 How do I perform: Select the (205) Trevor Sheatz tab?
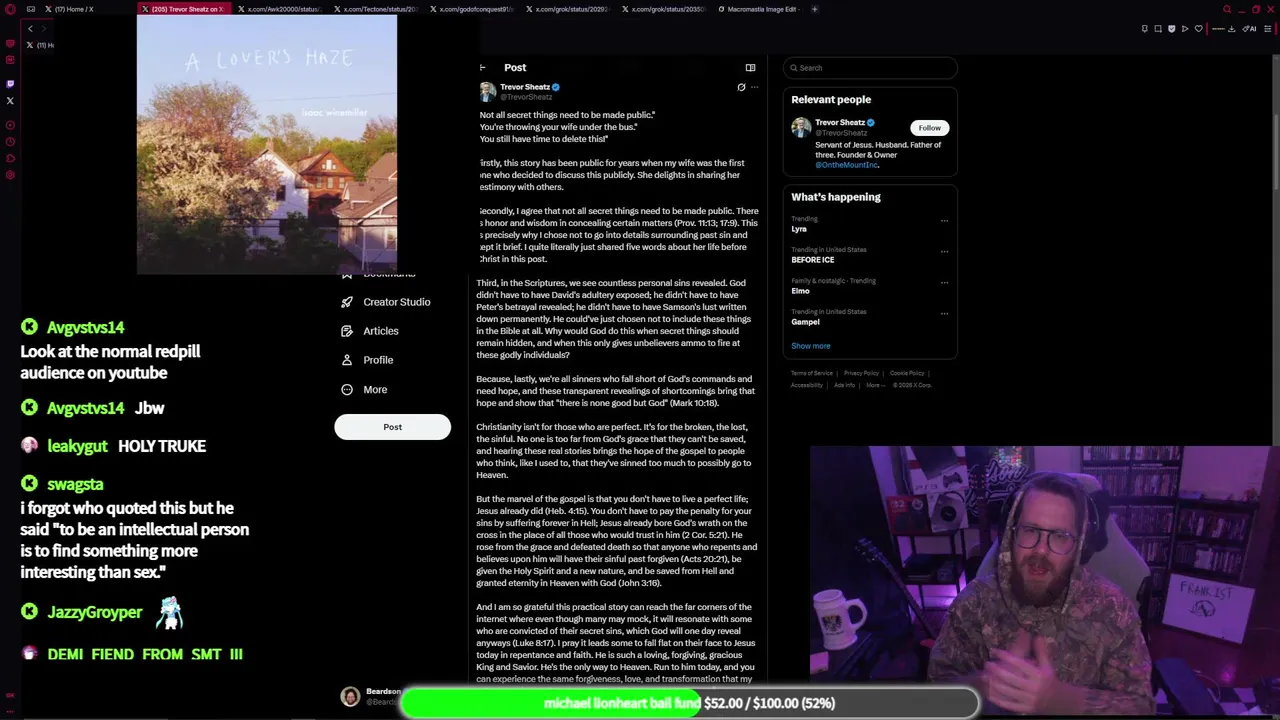183,9
